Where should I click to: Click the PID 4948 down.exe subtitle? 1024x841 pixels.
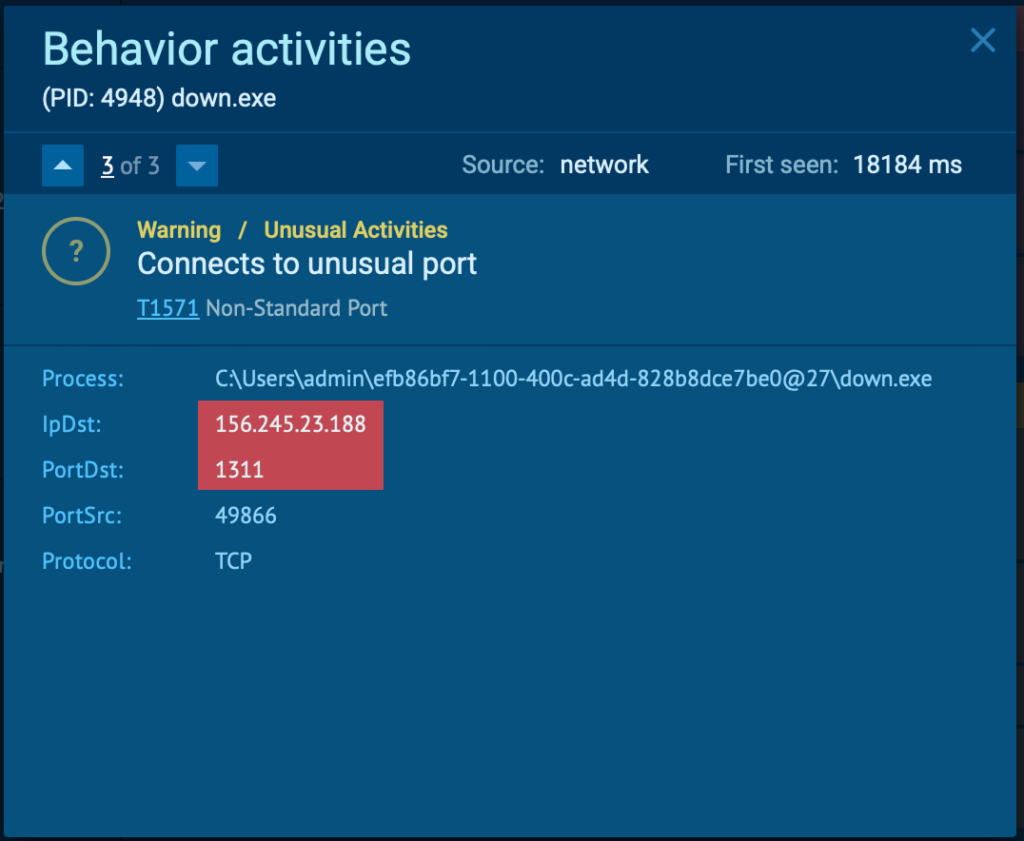159,98
